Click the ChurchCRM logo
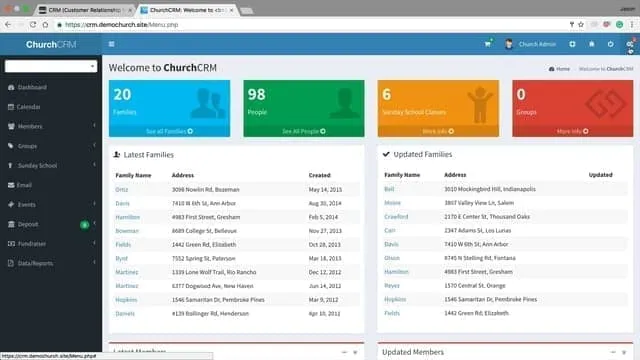 (51, 44)
